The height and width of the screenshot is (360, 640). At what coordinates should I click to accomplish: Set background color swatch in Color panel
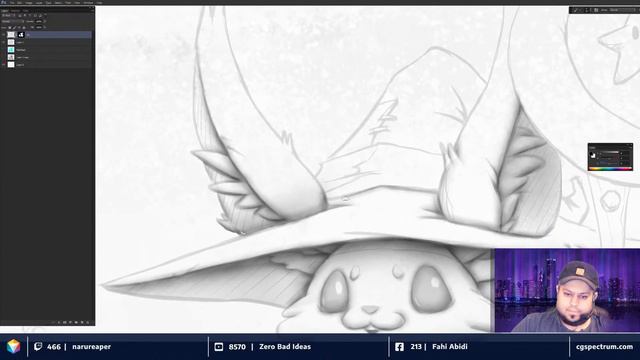click(594, 157)
